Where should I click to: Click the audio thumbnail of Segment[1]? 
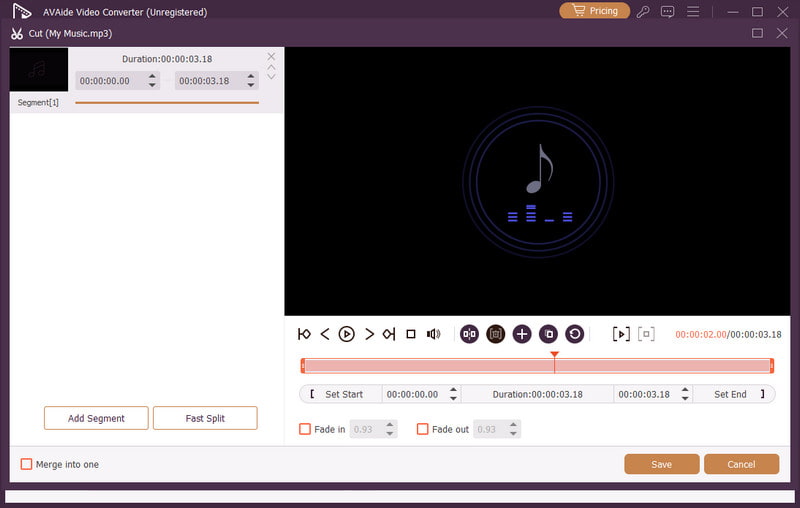[39, 69]
